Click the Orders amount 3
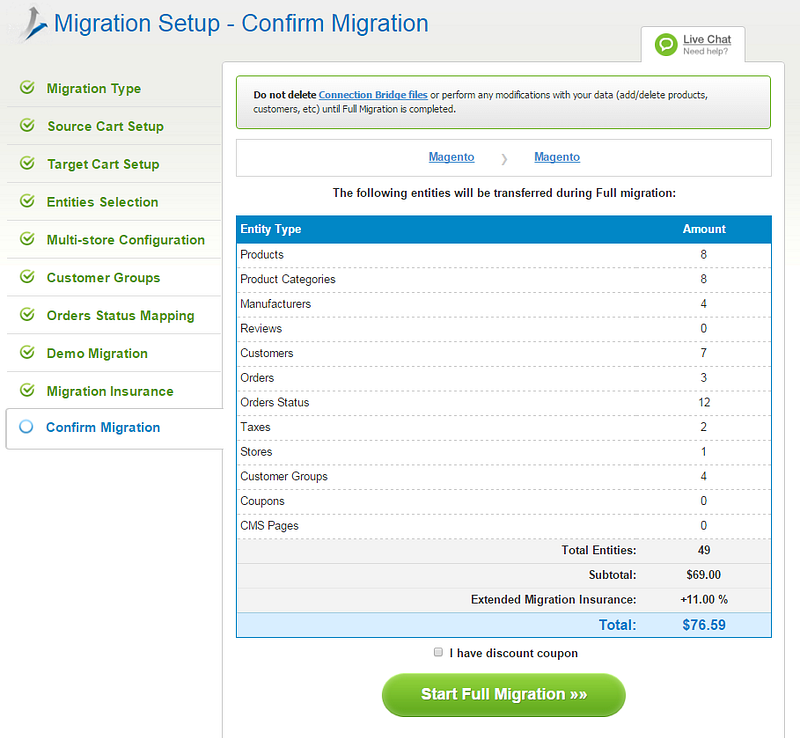This screenshot has width=800, height=738. [x=704, y=378]
